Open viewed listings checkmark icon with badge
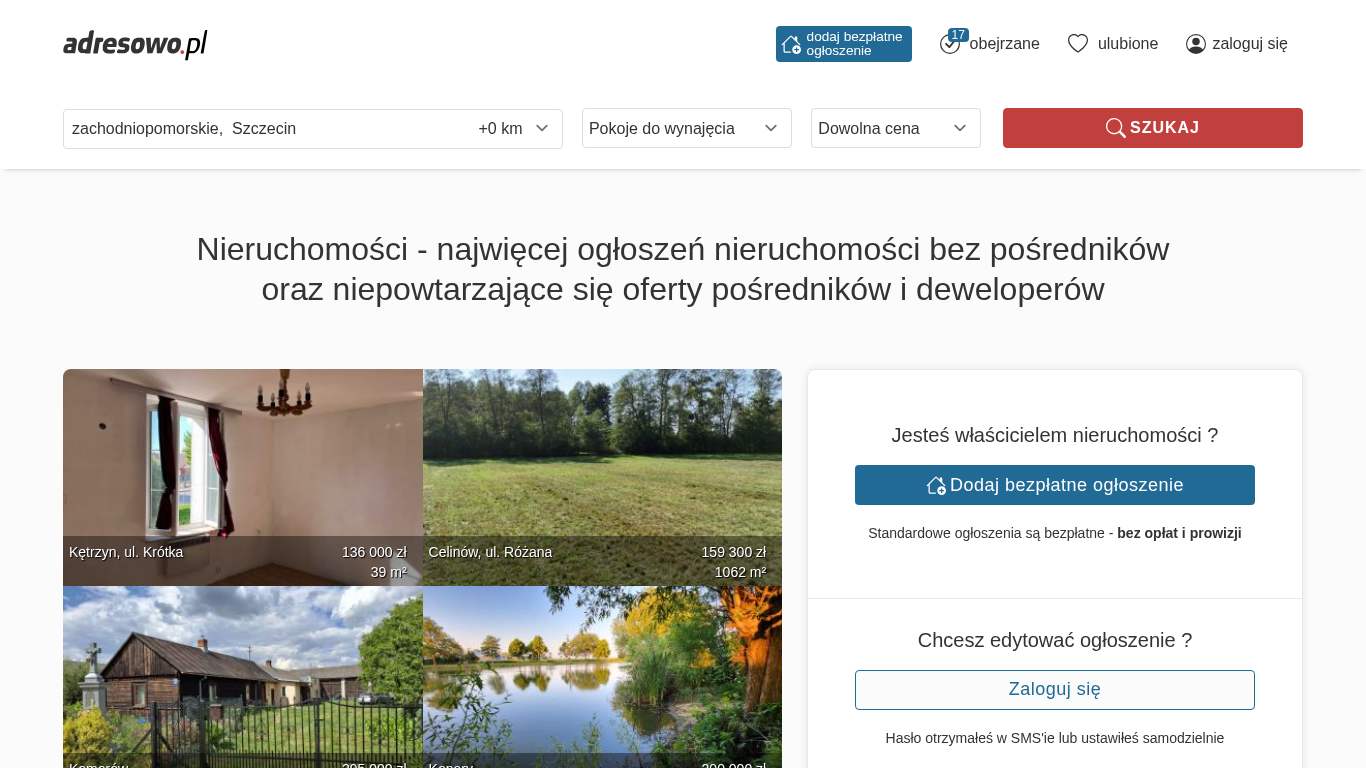1366x768 pixels. coord(950,44)
